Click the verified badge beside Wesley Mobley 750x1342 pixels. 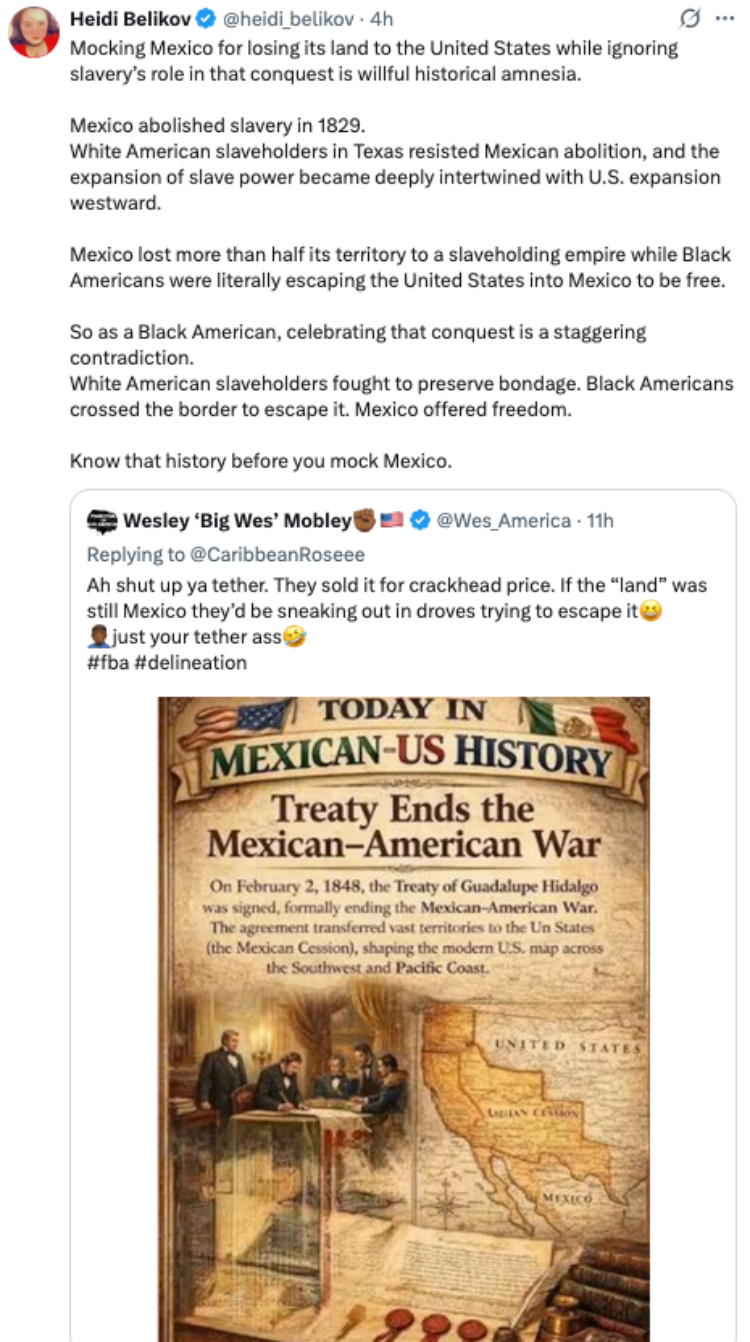[x=421, y=520]
